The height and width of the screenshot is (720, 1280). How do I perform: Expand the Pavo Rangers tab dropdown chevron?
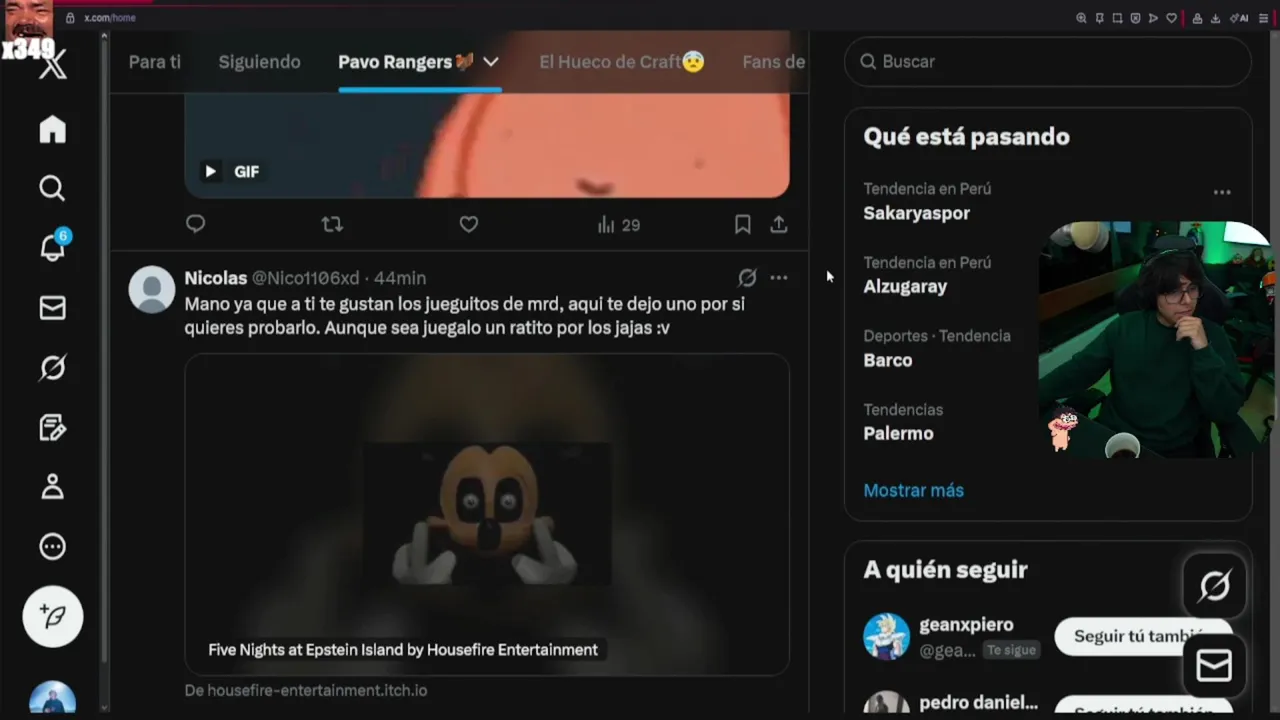491,62
